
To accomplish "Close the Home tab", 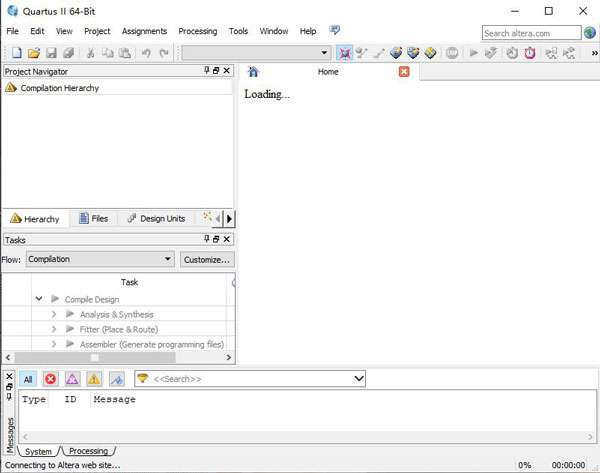I will click(x=404, y=72).
